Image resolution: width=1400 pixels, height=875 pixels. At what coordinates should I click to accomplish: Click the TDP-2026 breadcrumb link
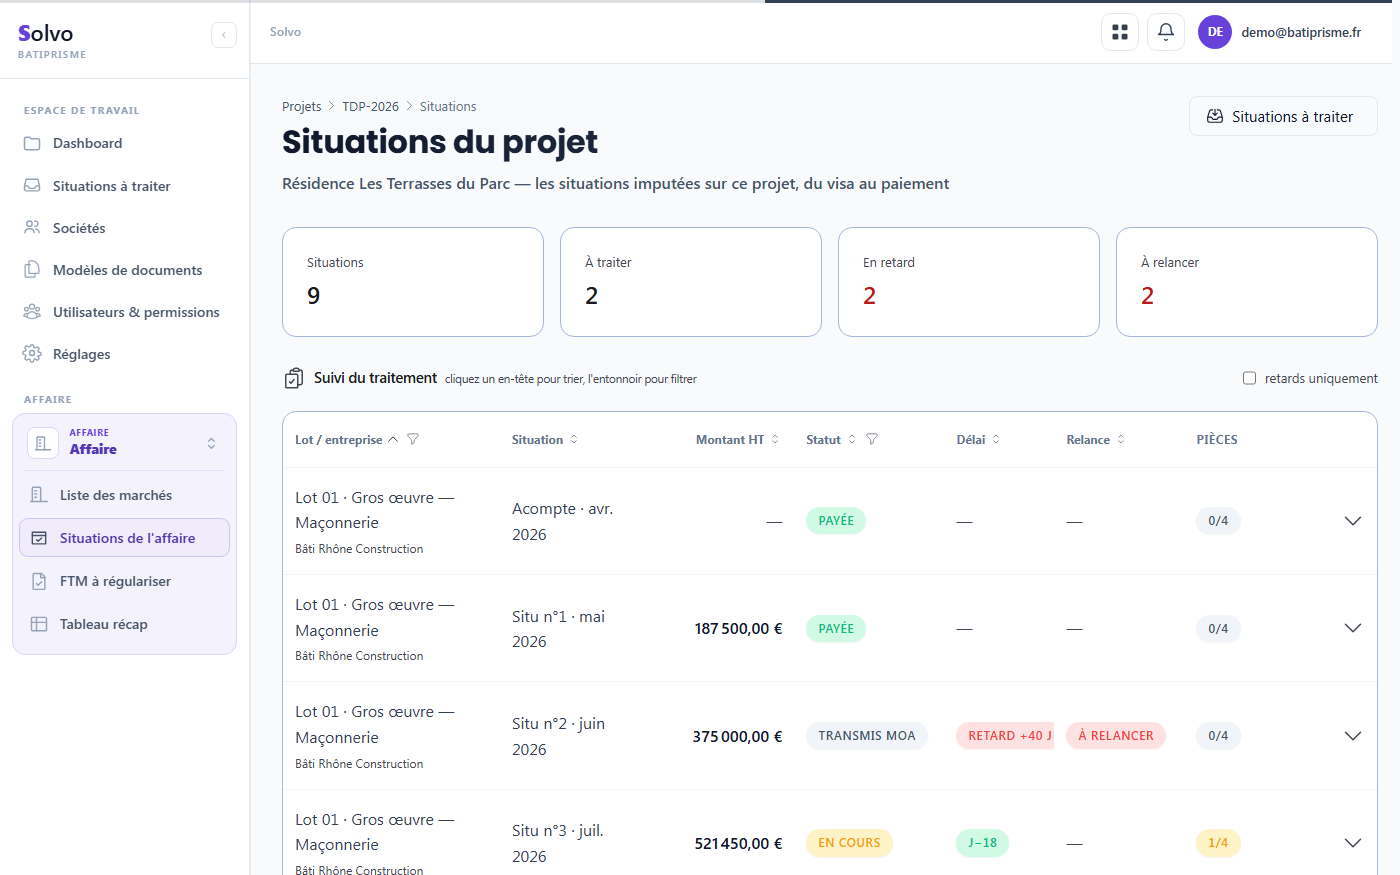[370, 107]
